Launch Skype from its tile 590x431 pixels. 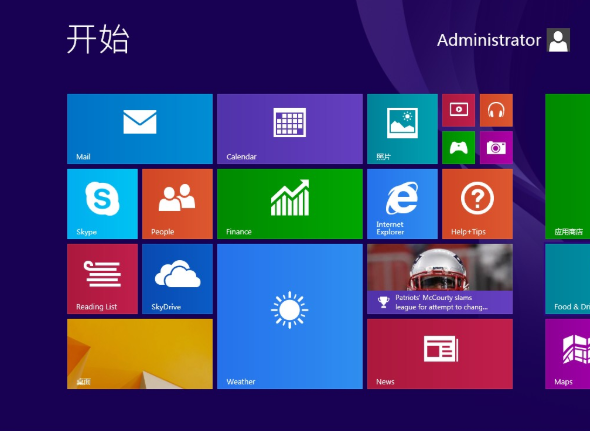pos(102,204)
